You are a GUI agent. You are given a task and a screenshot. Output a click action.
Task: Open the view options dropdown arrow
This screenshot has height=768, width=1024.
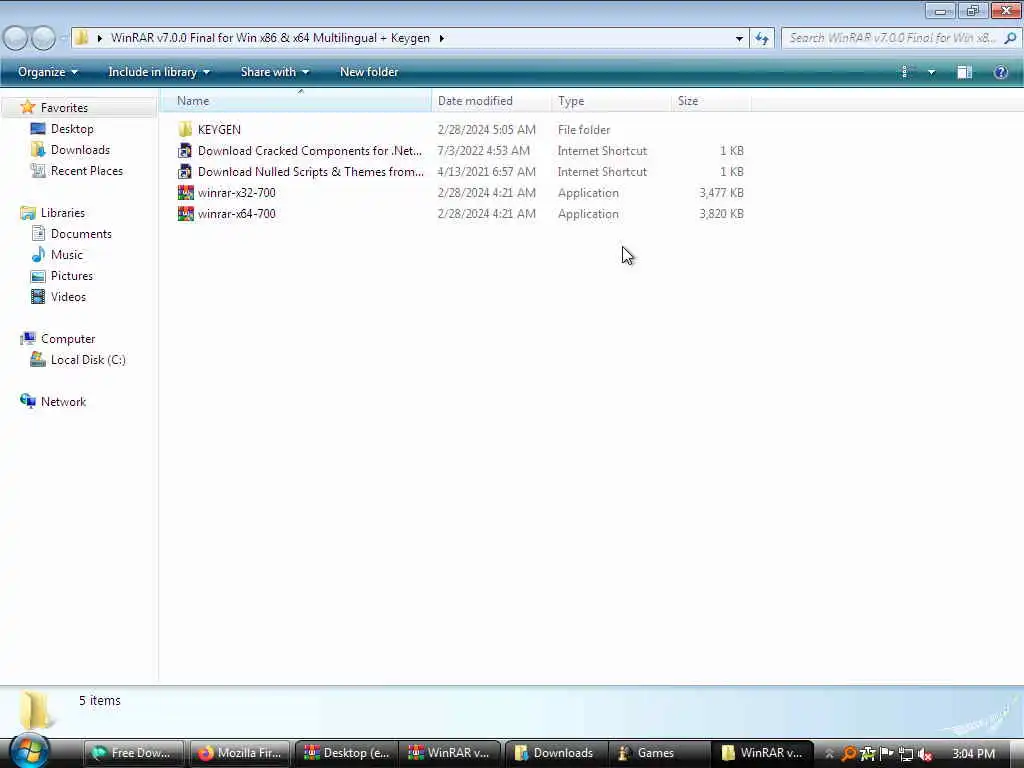(x=931, y=72)
